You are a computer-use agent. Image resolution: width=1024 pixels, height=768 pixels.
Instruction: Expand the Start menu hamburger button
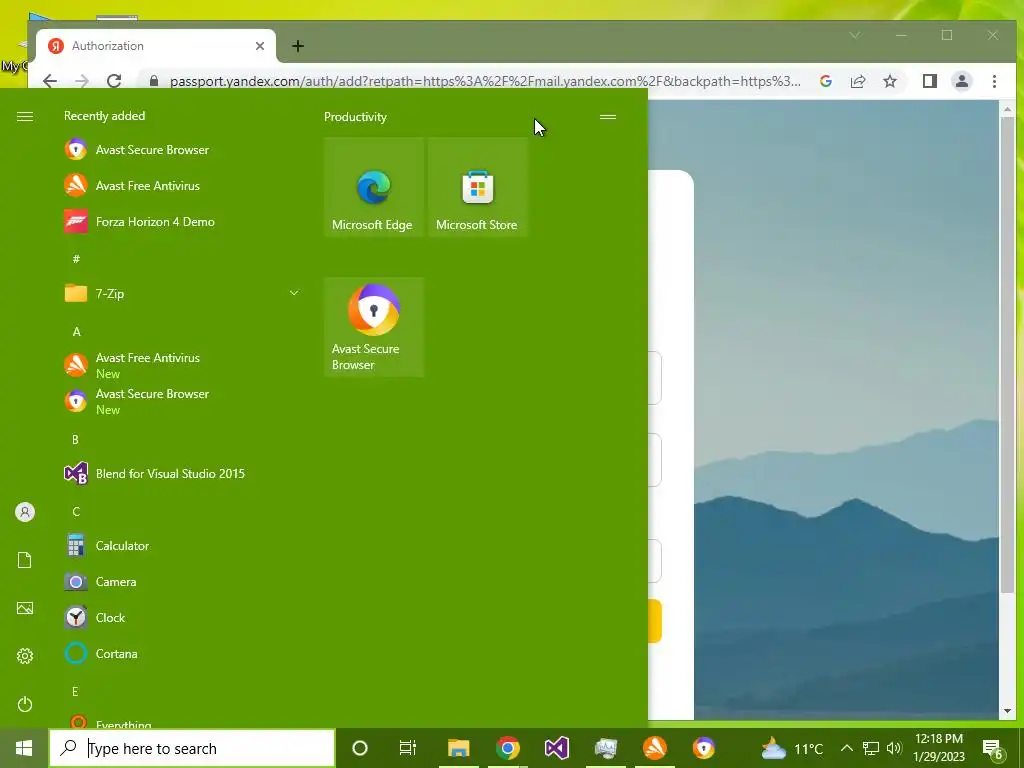tap(25, 116)
